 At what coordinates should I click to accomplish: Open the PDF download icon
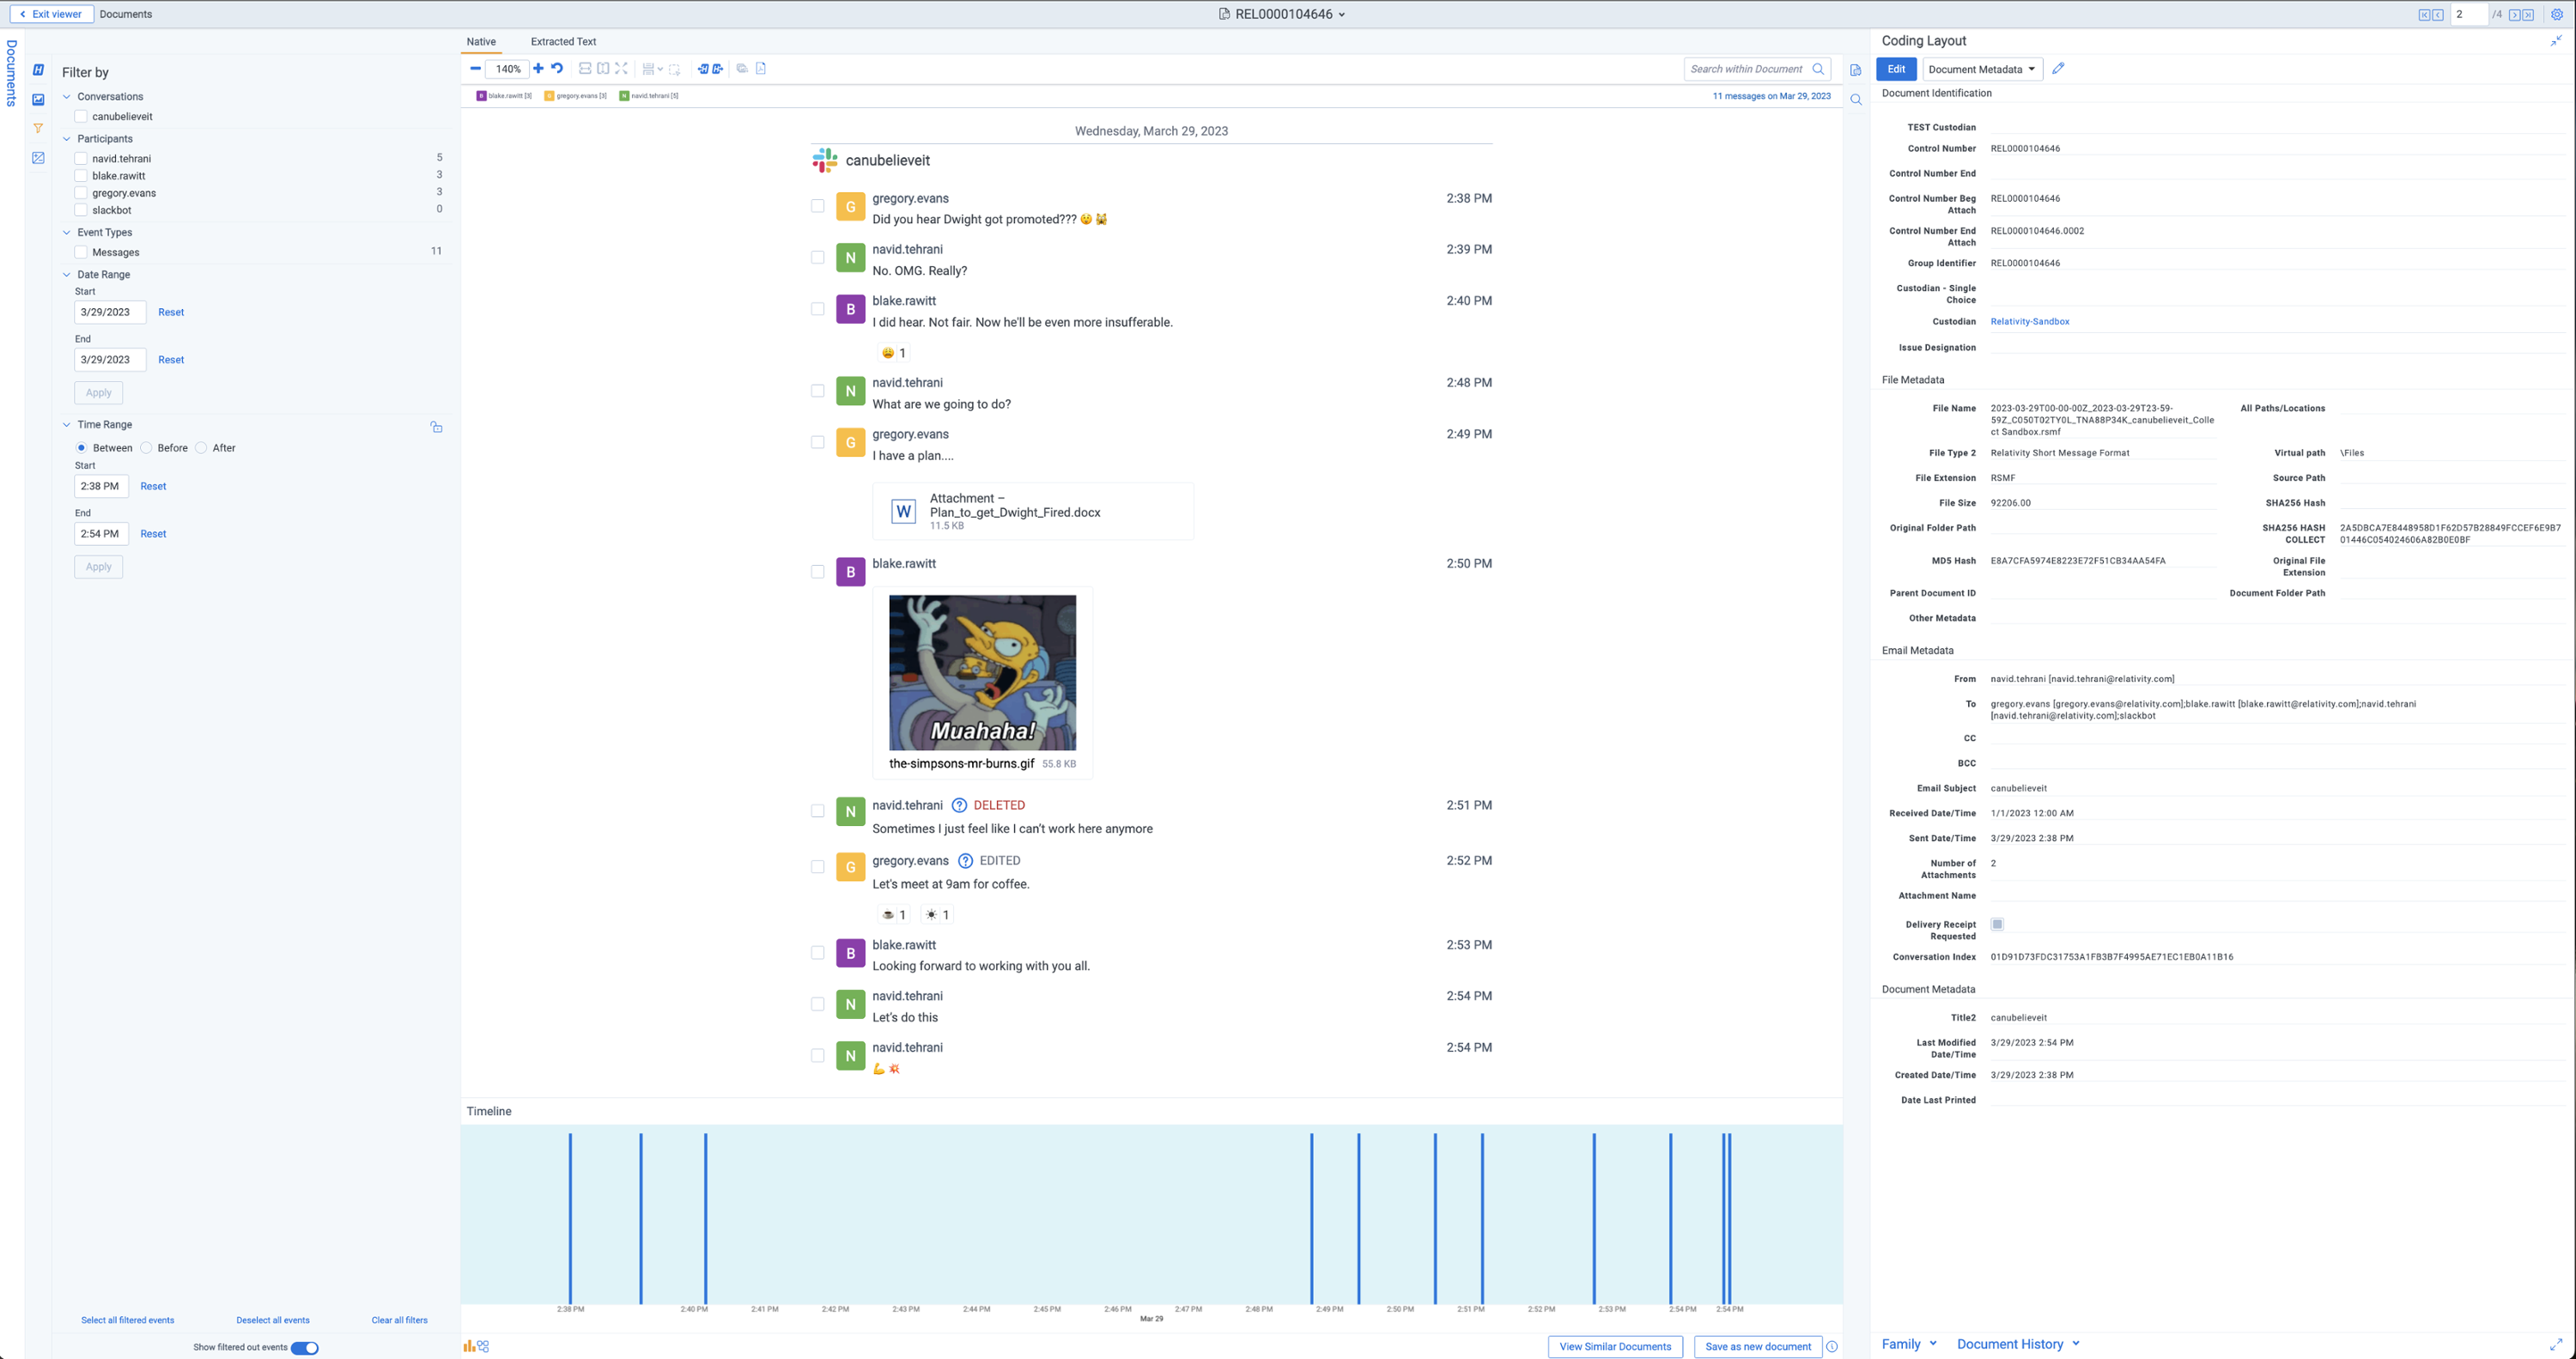(762, 68)
